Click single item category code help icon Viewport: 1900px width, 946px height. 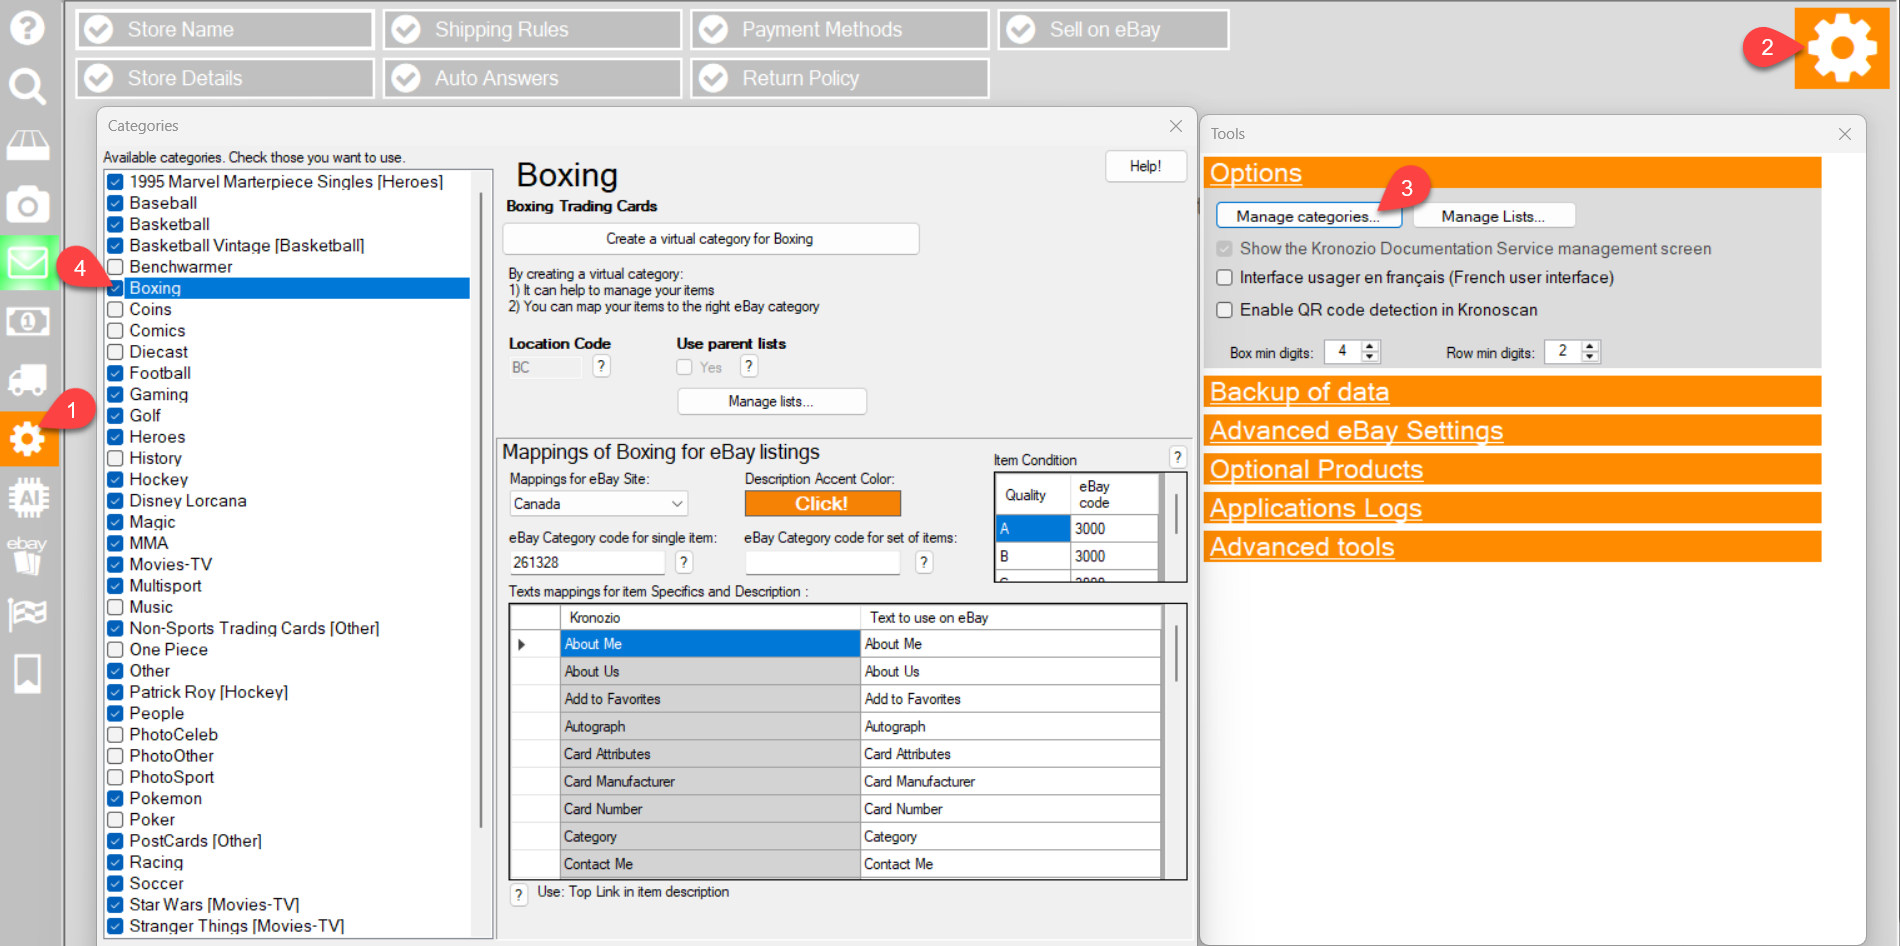click(684, 562)
